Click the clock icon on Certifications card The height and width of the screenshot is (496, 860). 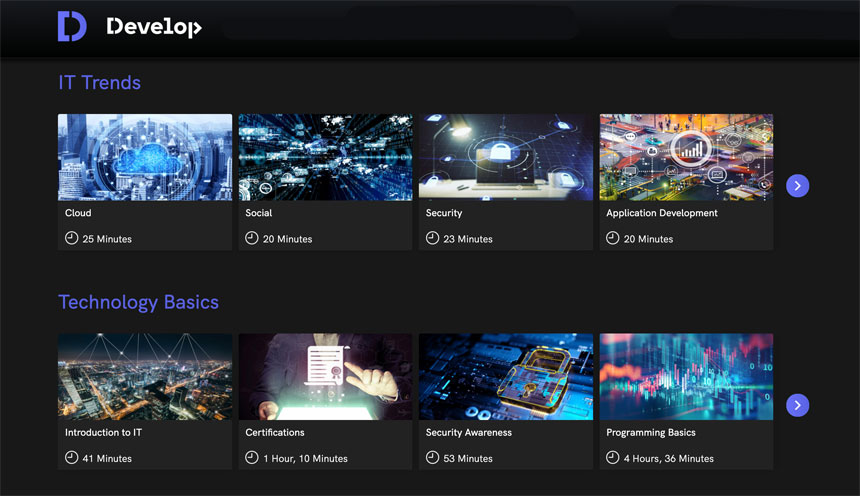252,458
